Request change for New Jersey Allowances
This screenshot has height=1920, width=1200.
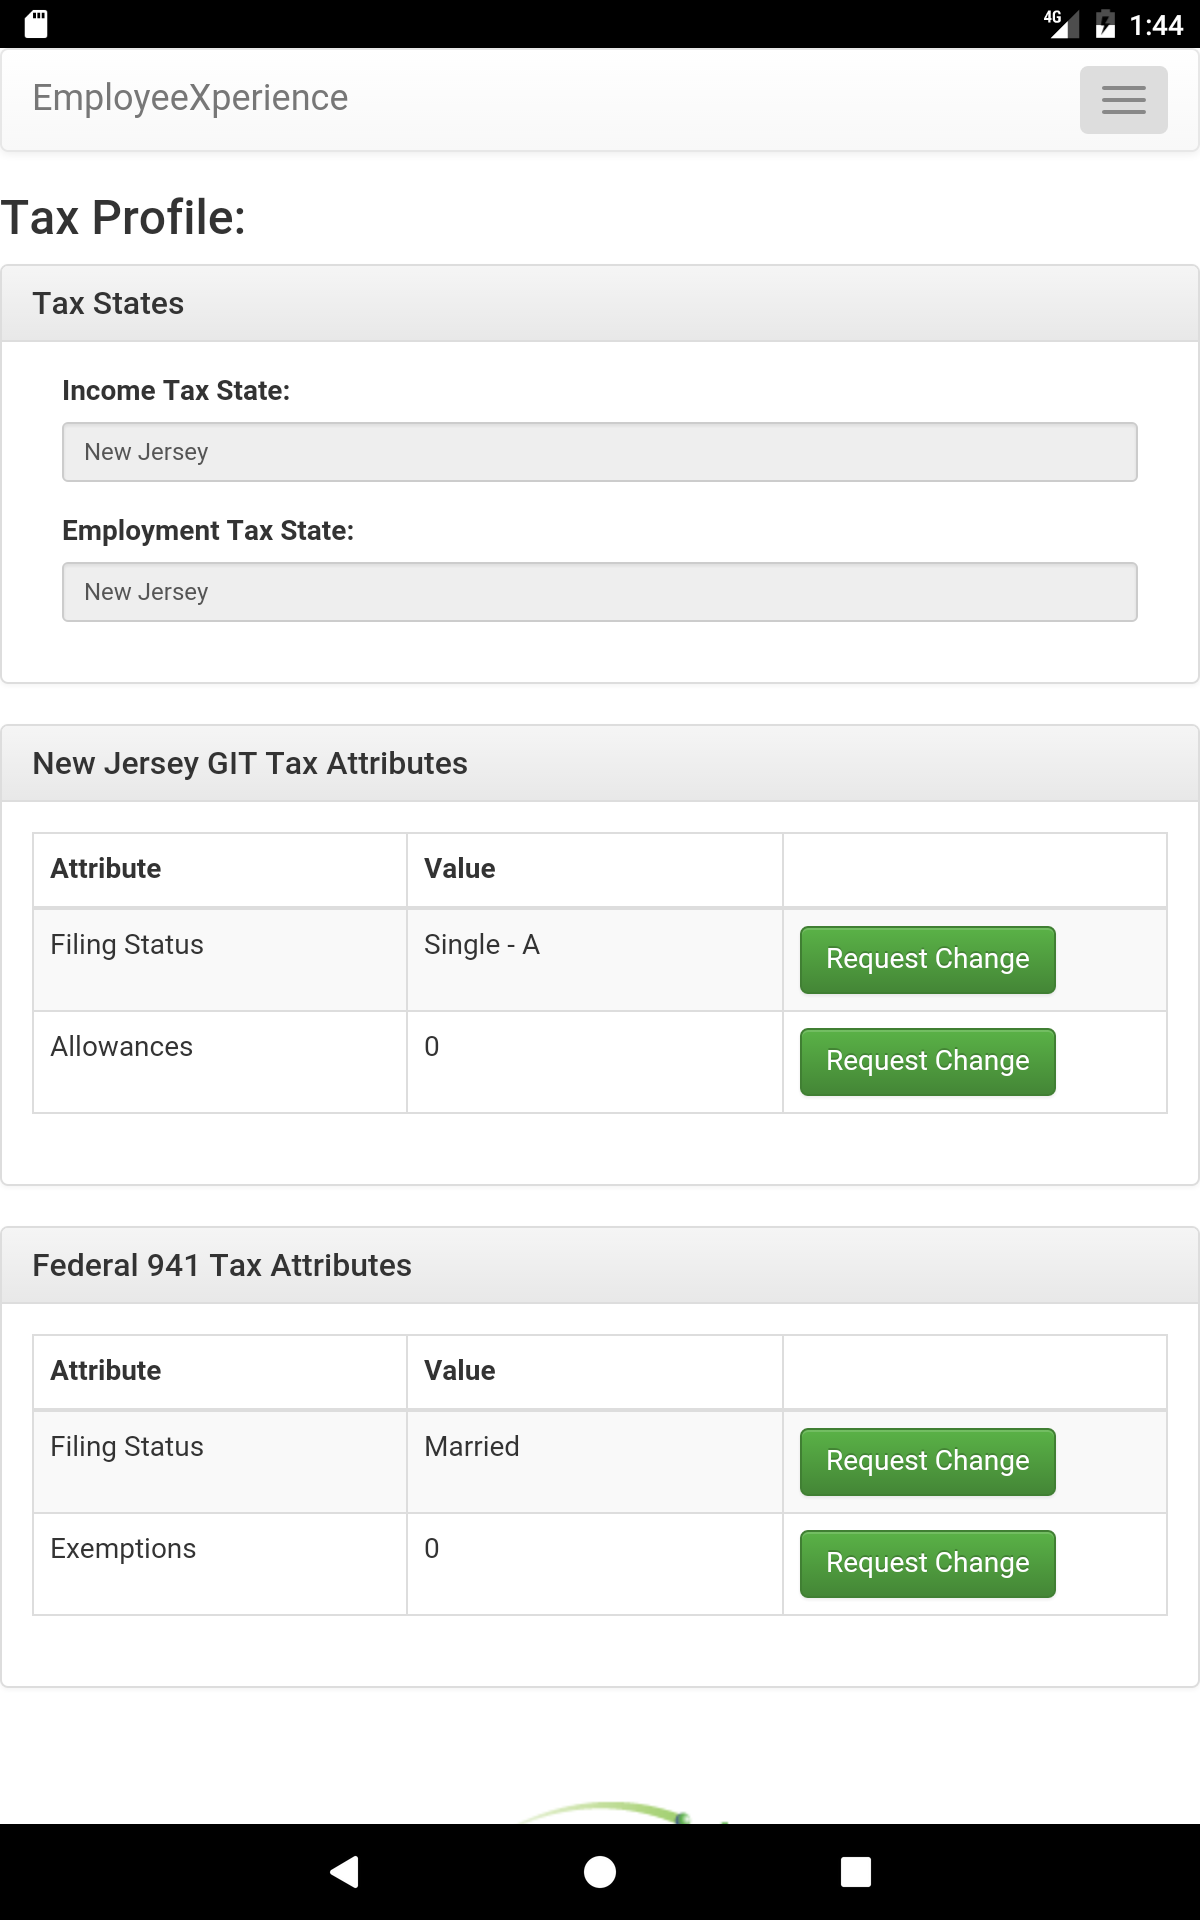pos(928,1062)
